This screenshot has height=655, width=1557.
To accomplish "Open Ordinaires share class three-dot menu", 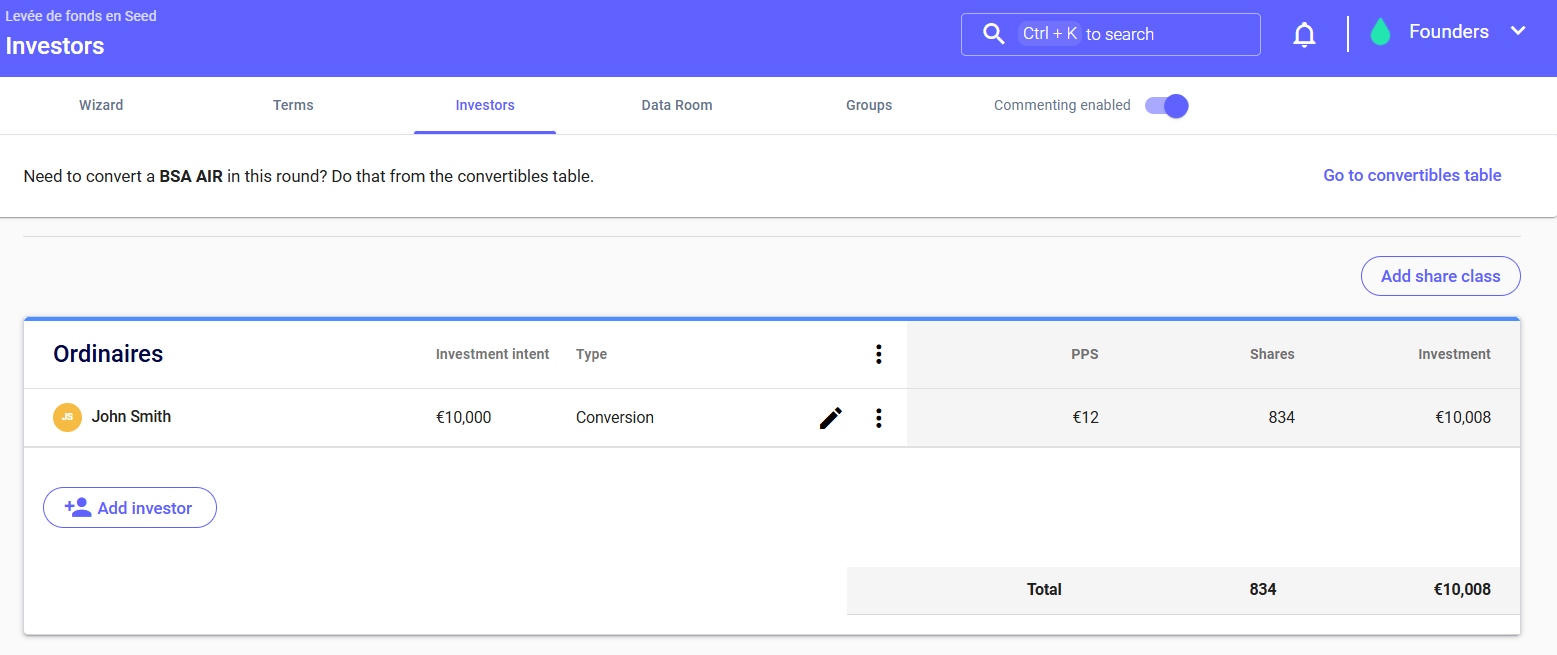I will click(878, 354).
